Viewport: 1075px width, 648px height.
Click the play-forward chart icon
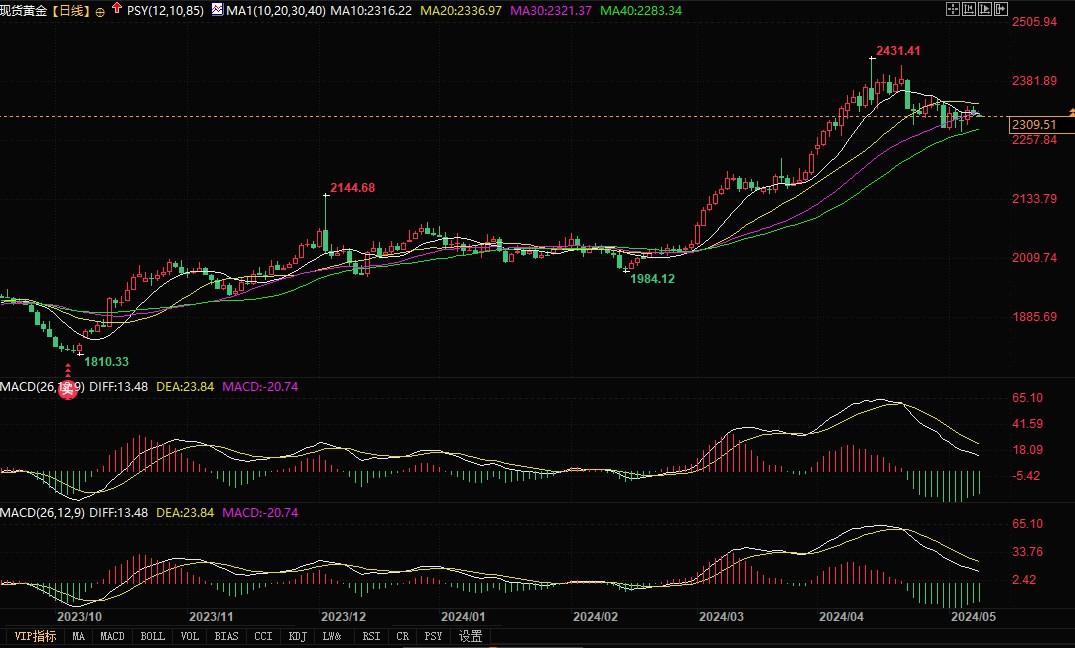987,9
